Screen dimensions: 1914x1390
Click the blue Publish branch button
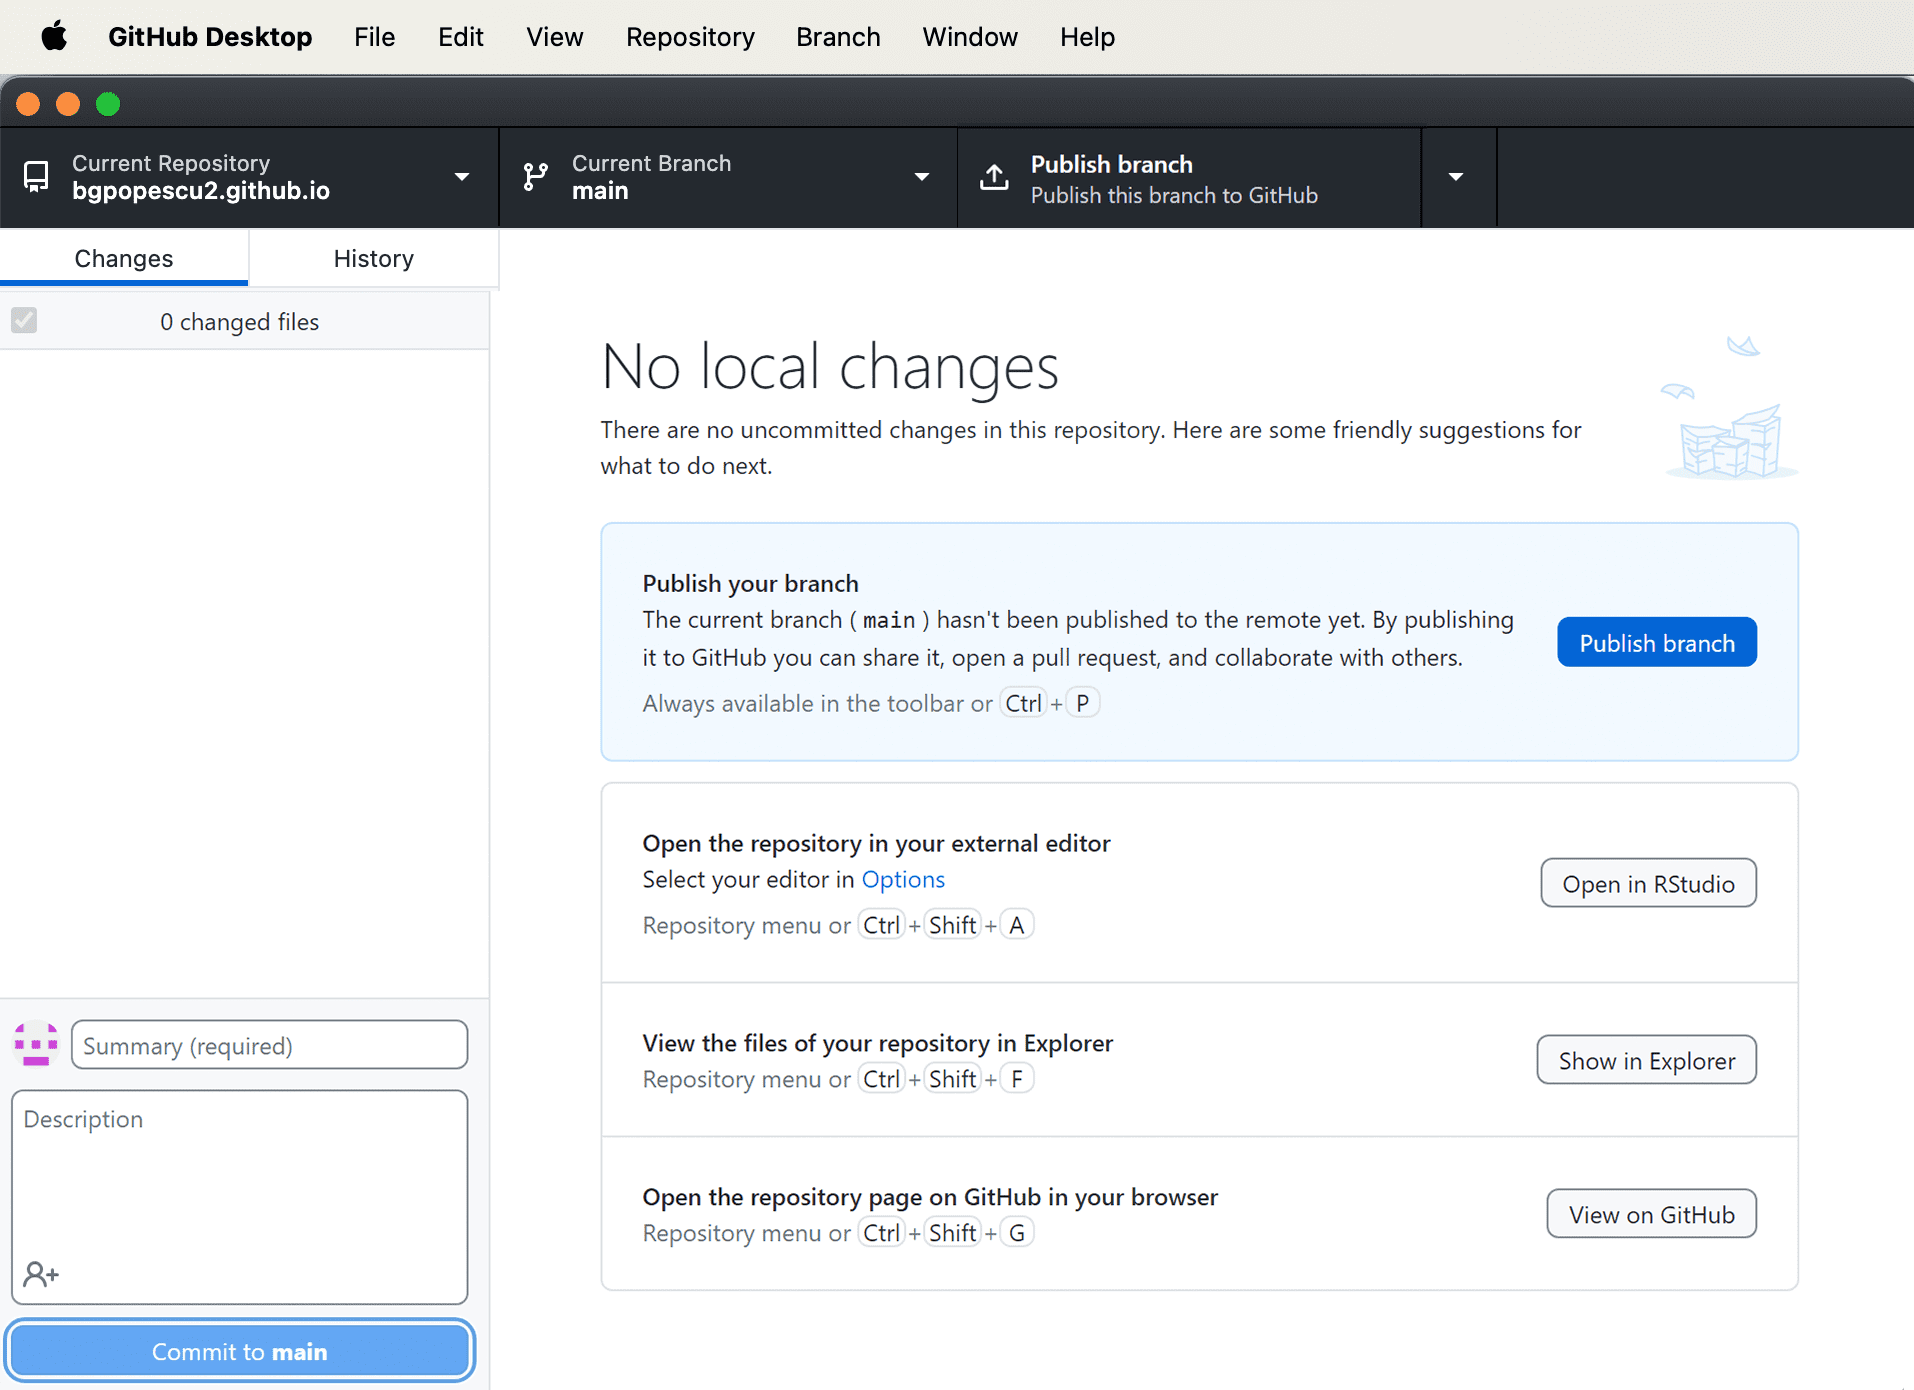pyautogui.click(x=1656, y=643)
